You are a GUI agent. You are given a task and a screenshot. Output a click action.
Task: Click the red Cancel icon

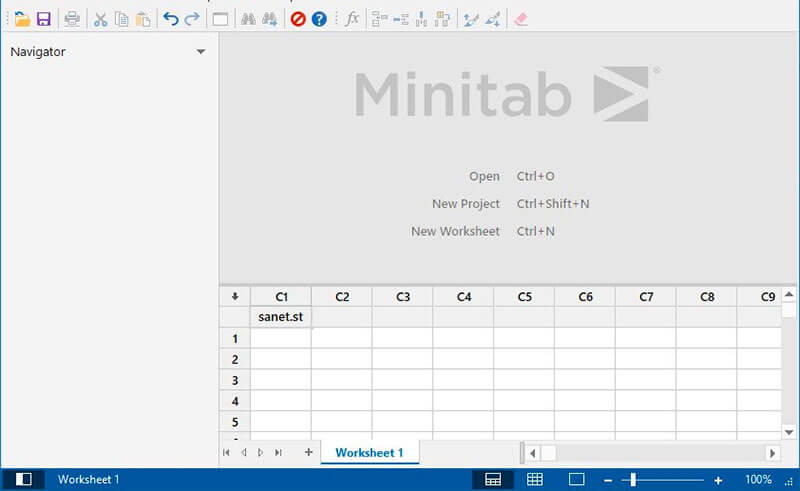(x=298, y=19)
